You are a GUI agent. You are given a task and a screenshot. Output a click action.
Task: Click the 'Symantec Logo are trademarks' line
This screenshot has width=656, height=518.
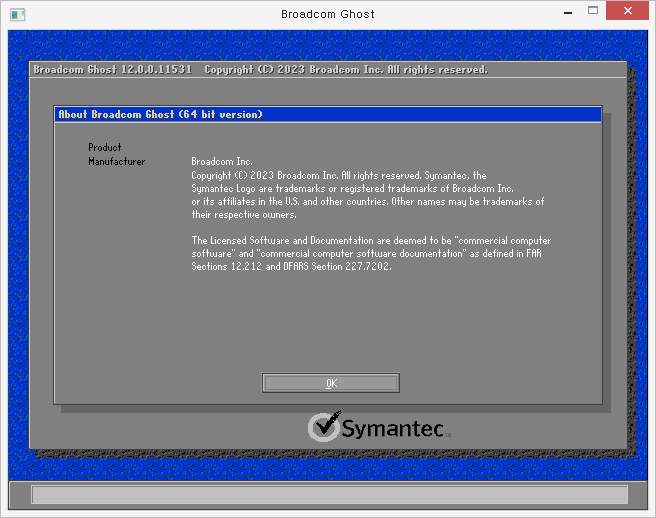click(x=352, y=188)
